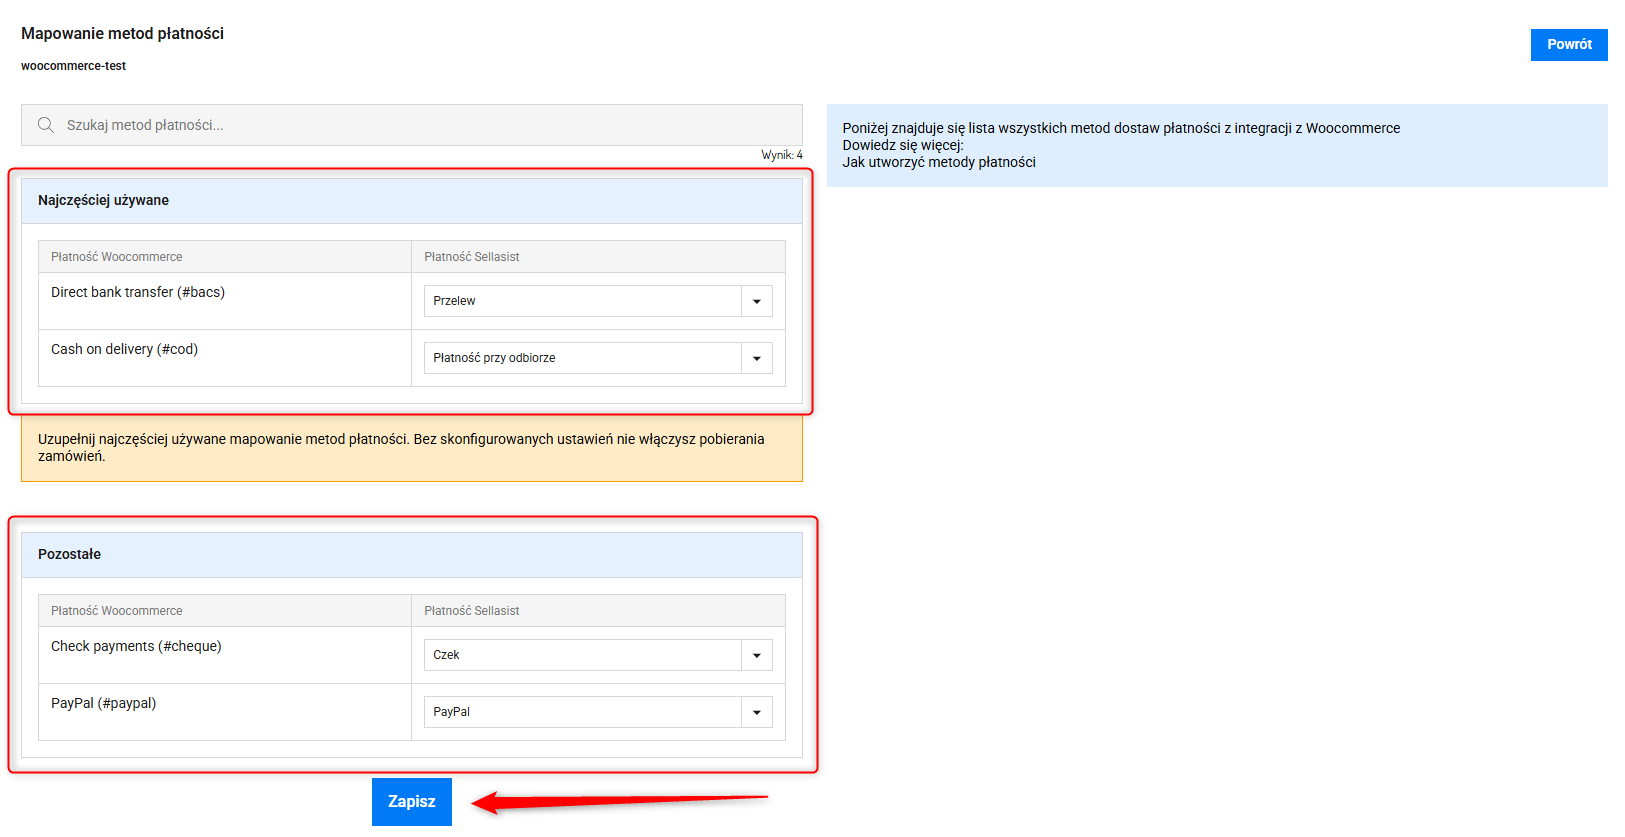Click the Najczęściej używane section header
The width and height of the screenshot is (1625, 837).
103,200
